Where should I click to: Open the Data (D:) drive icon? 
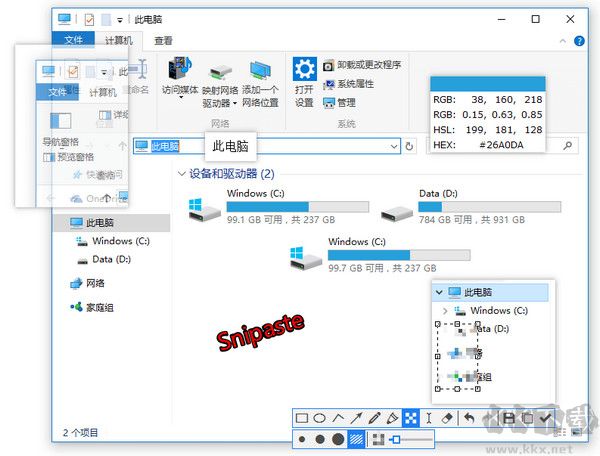[397, 212]
